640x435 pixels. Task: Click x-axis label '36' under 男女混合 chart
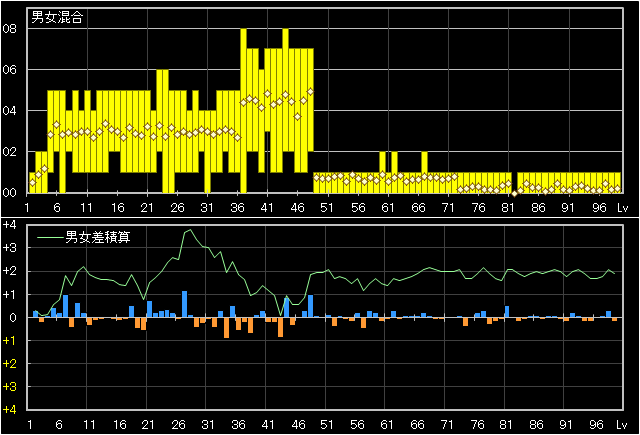tap(237, 208)
